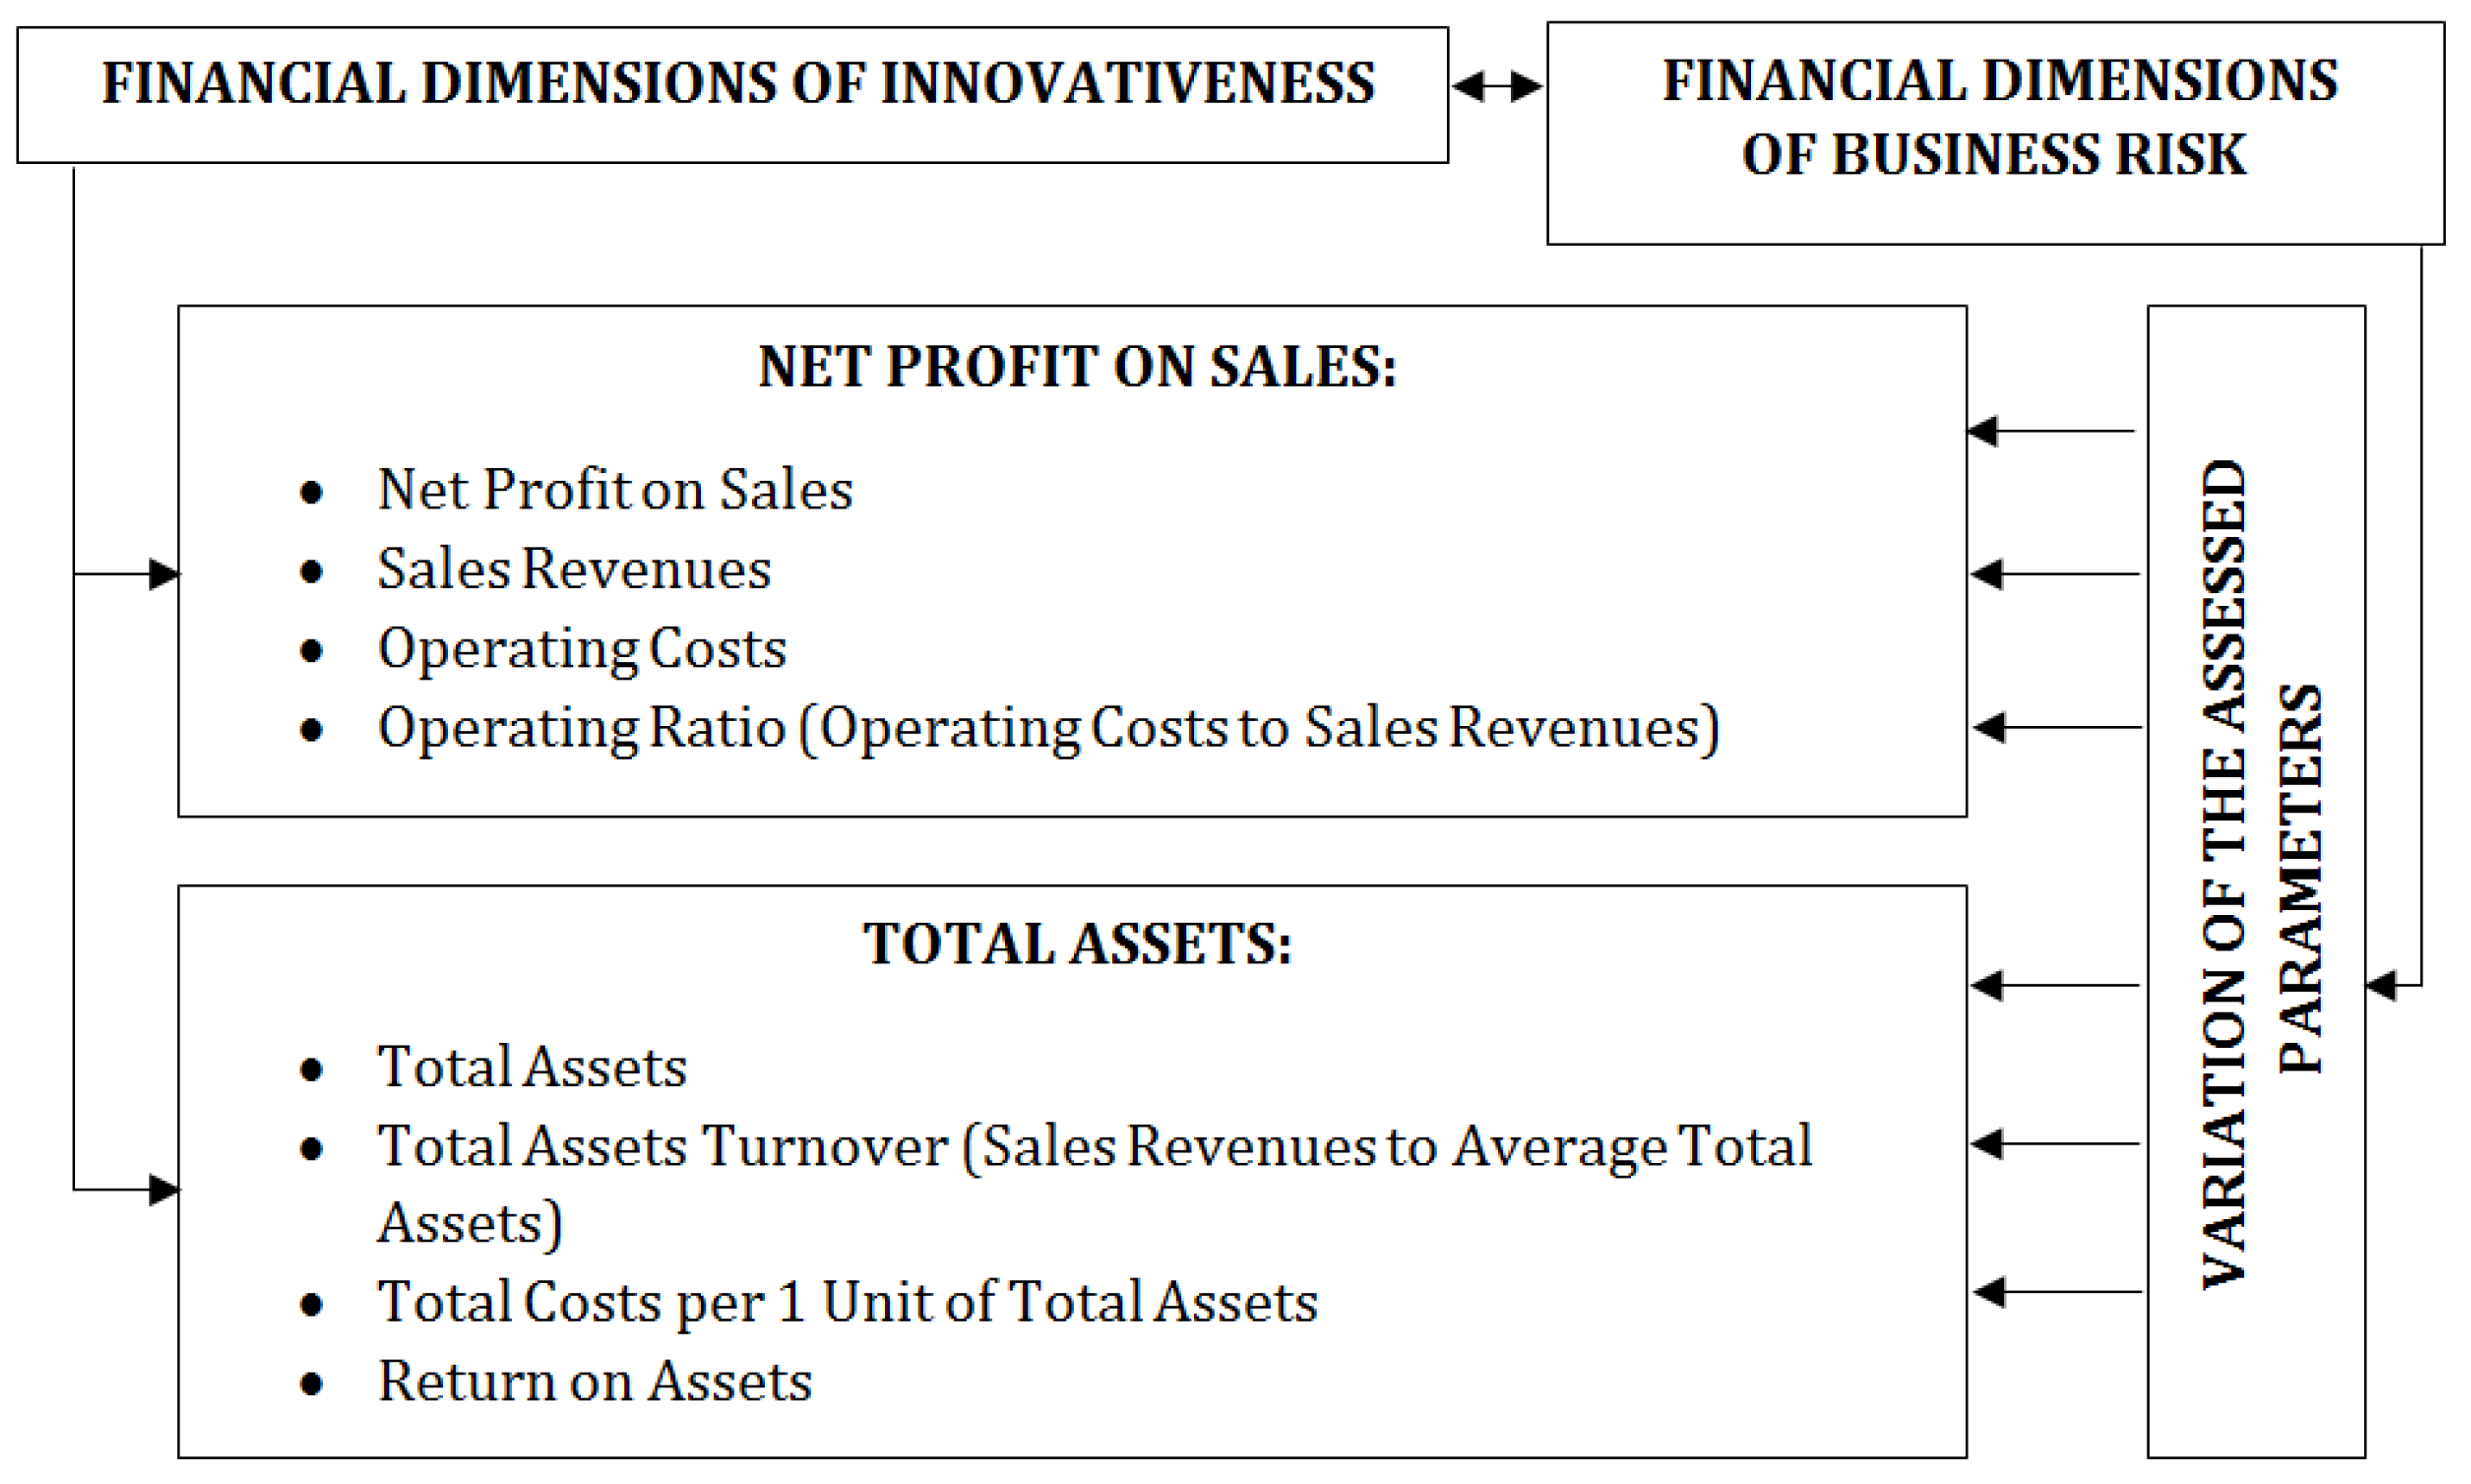The height and width of the screenshot is (1484, 2471).
Task: Click the bullet point before Operating Costs
Action: [x=311, y=651]
